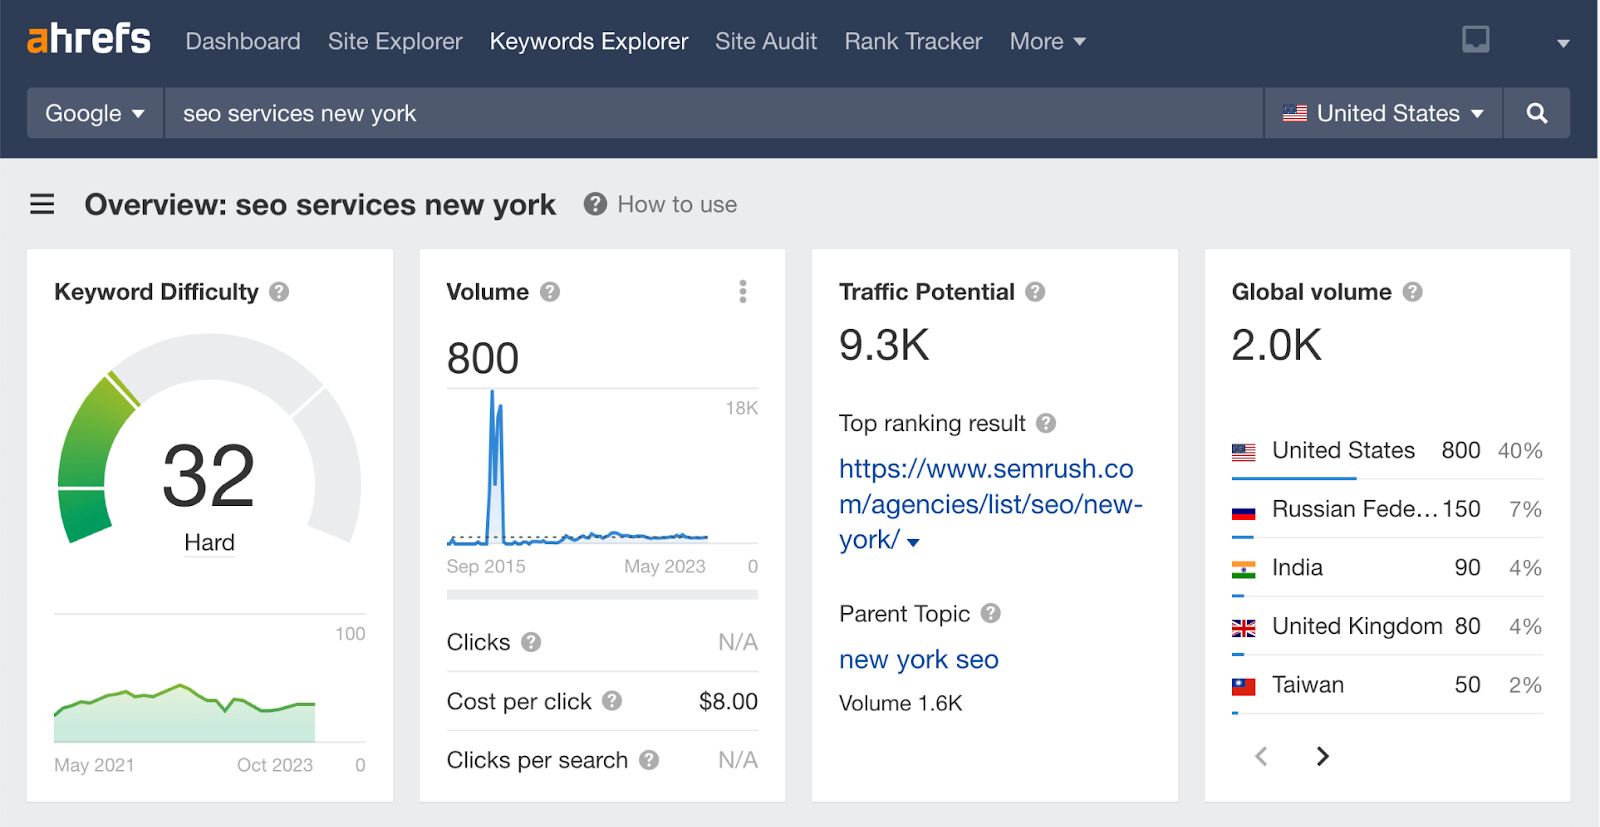Image resolution: width=1600 pixels, height=827 pixels.
Task: Open the hamburger sidebar menu icon
Action: (x=42, y=205)
